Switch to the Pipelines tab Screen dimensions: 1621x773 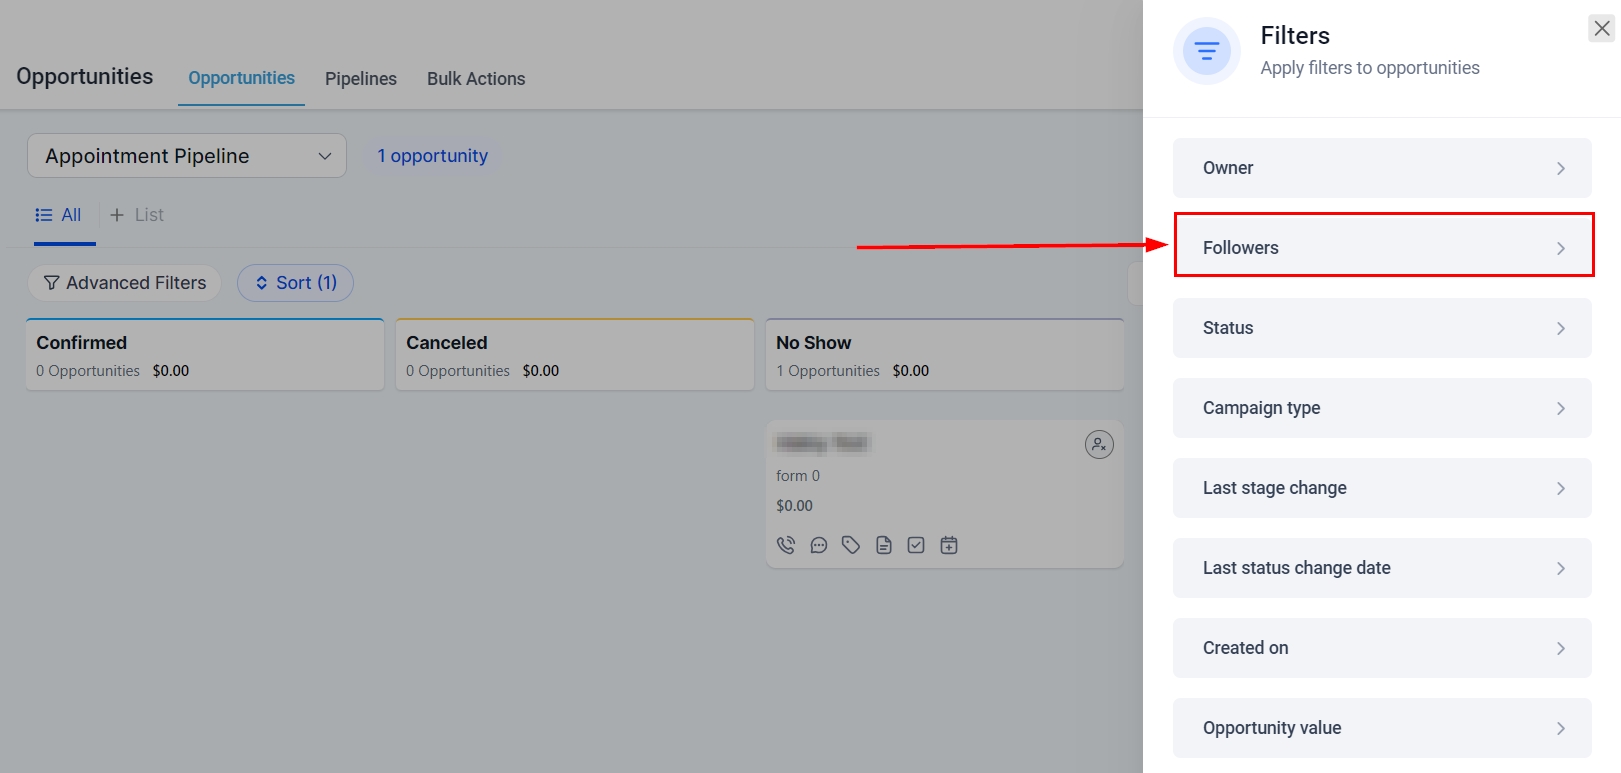[361, 79]
